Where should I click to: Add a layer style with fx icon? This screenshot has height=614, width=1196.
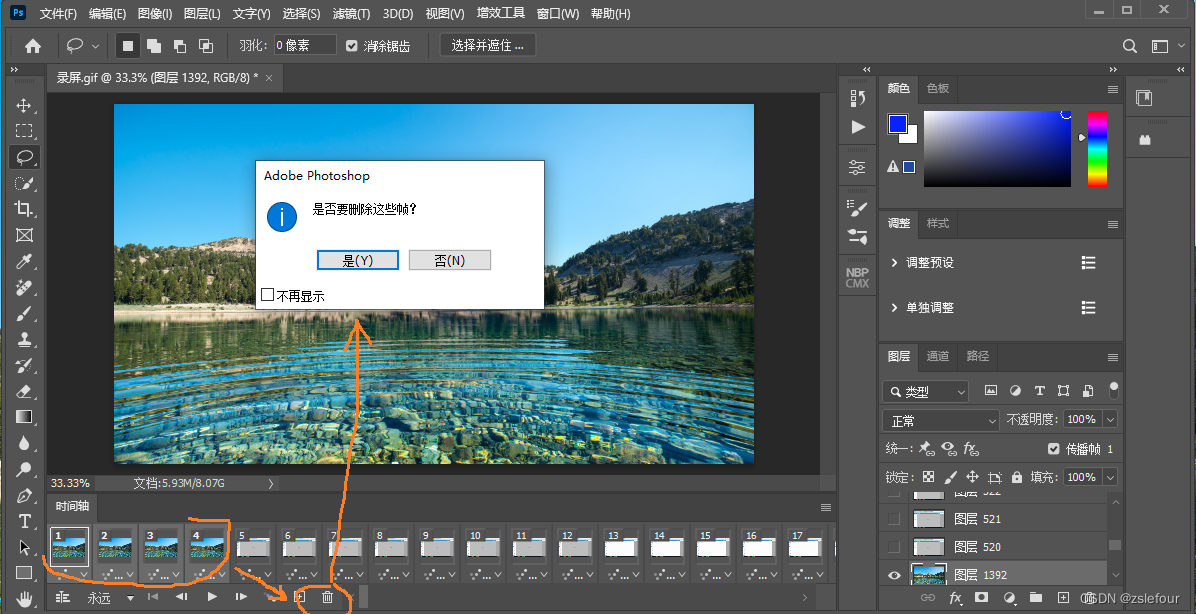coord(954,597)
